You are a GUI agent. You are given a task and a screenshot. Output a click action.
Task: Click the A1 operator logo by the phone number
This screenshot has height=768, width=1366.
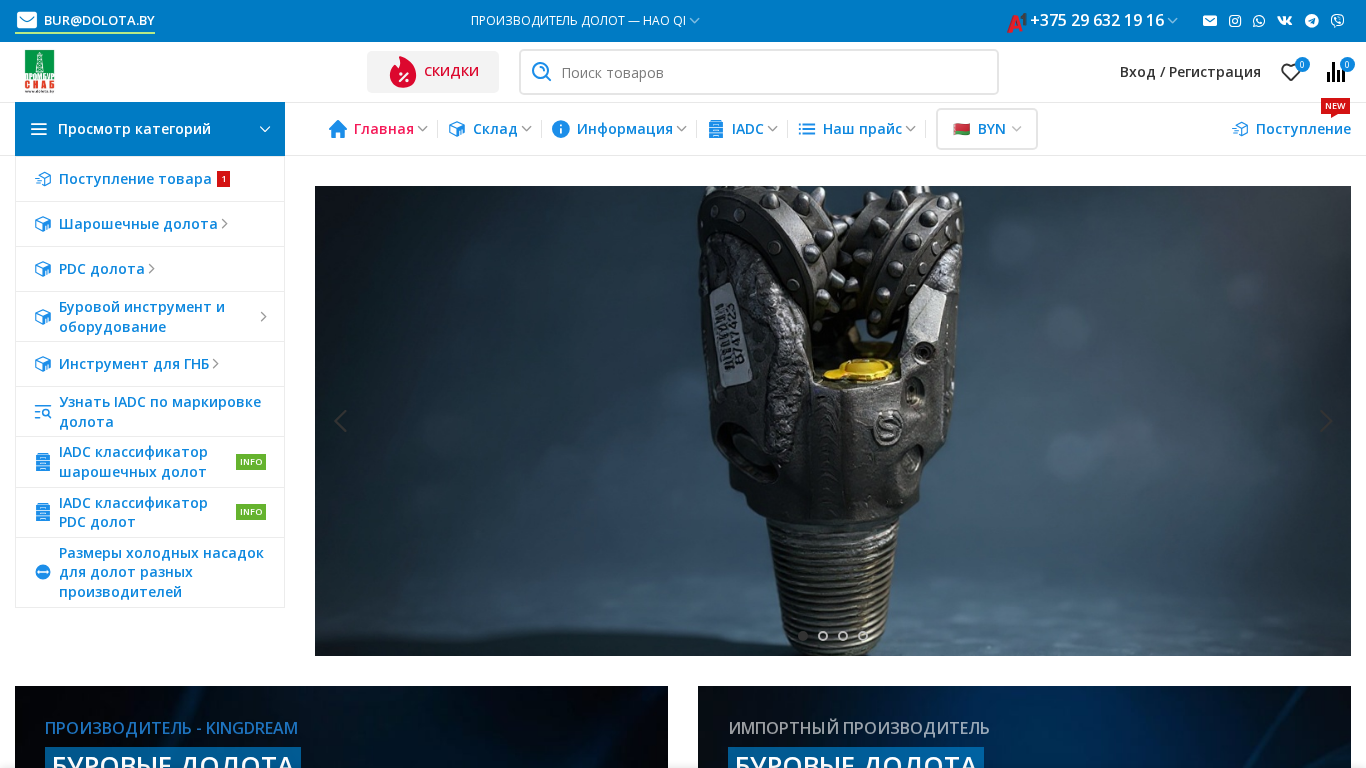coord(1017,22)
